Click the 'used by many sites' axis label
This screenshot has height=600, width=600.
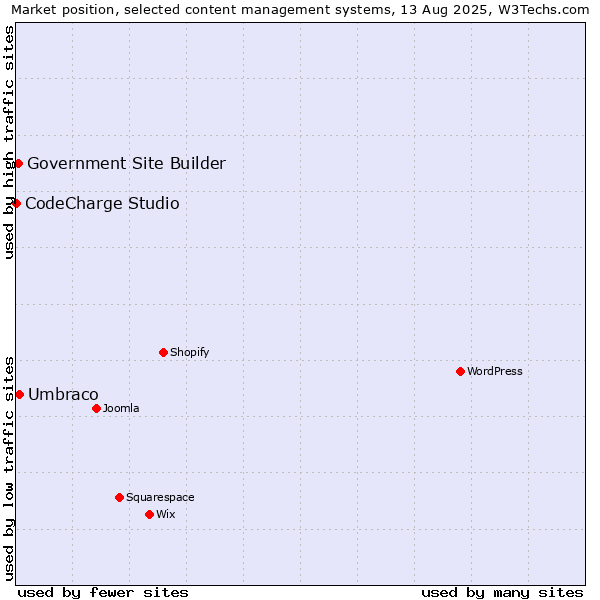point(502,593)
